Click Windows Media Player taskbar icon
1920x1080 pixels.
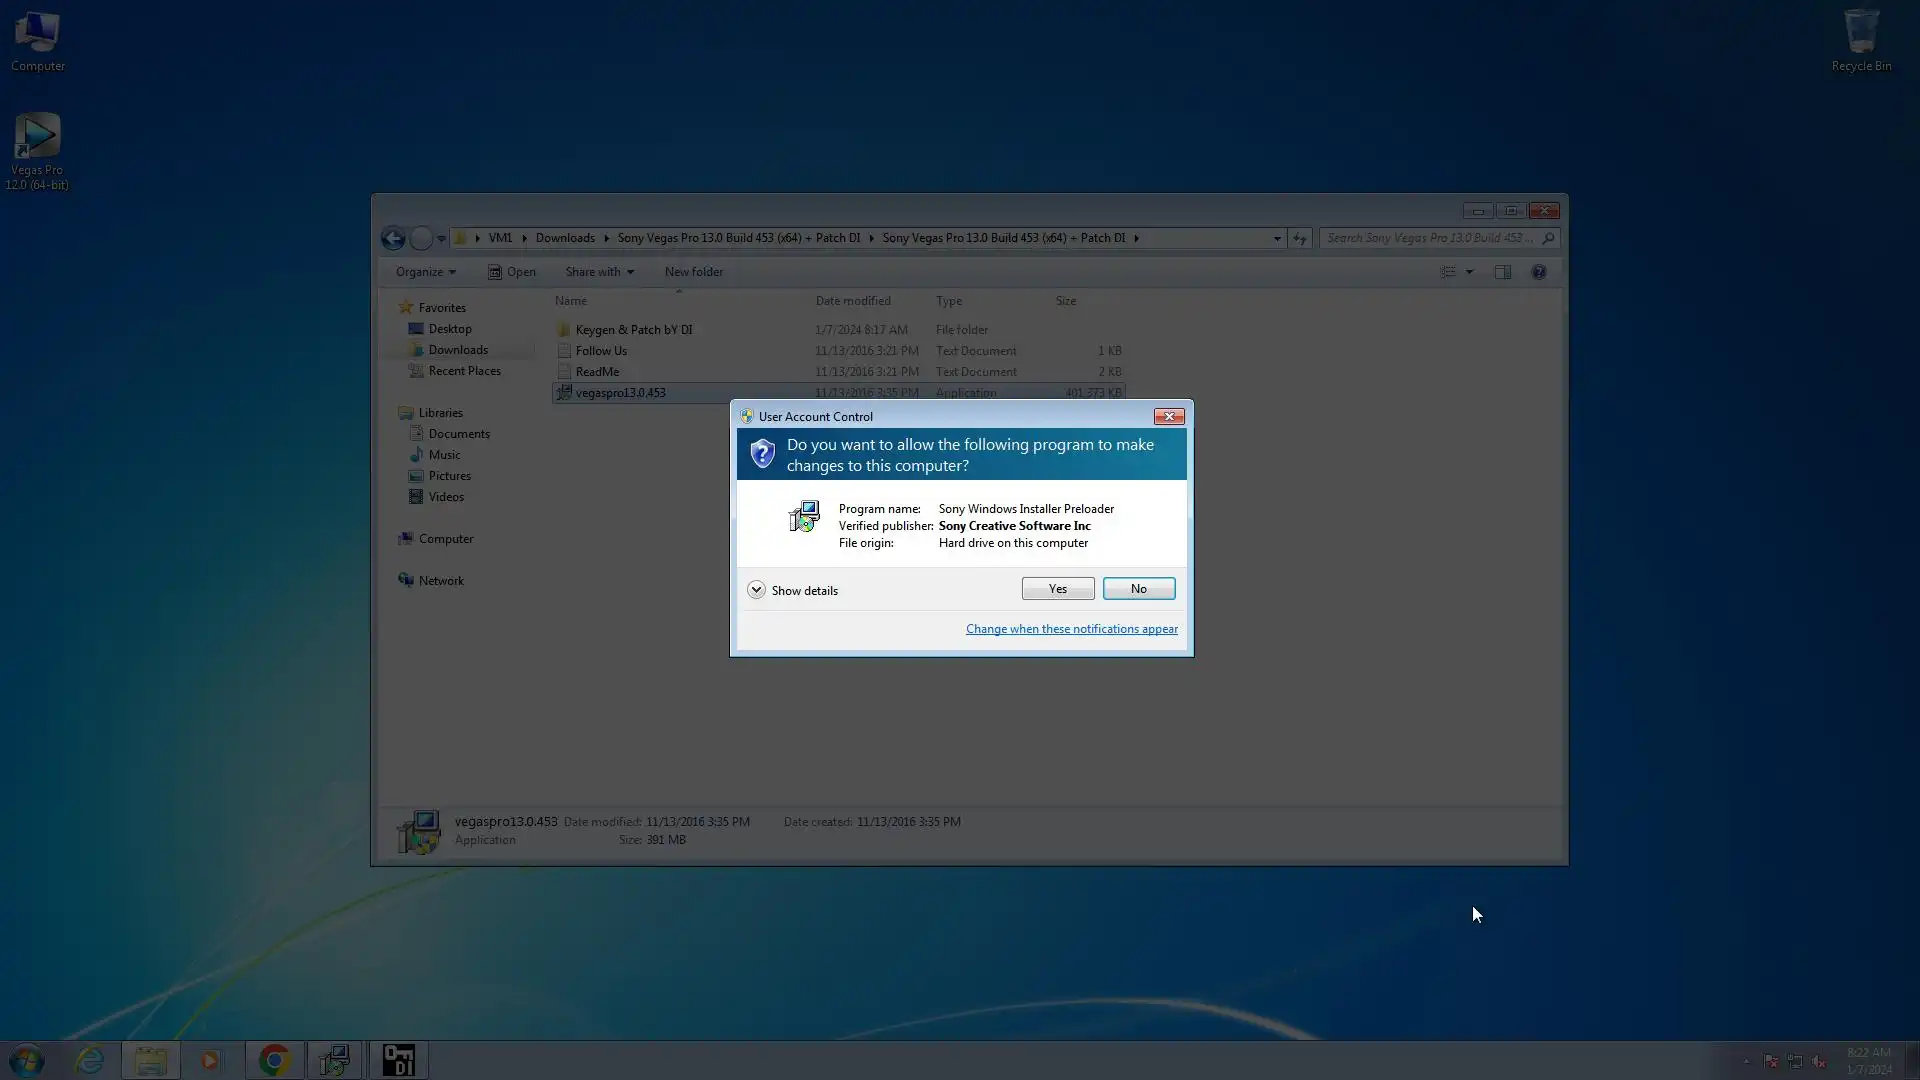[x=210, y=1060]
